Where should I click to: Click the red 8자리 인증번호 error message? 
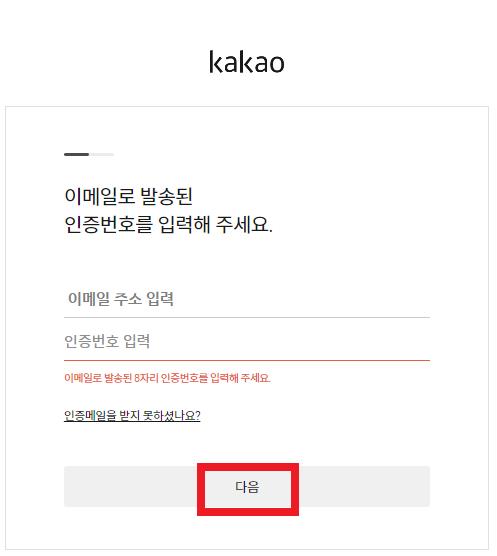pyautogui.click(x=167, y=378)
